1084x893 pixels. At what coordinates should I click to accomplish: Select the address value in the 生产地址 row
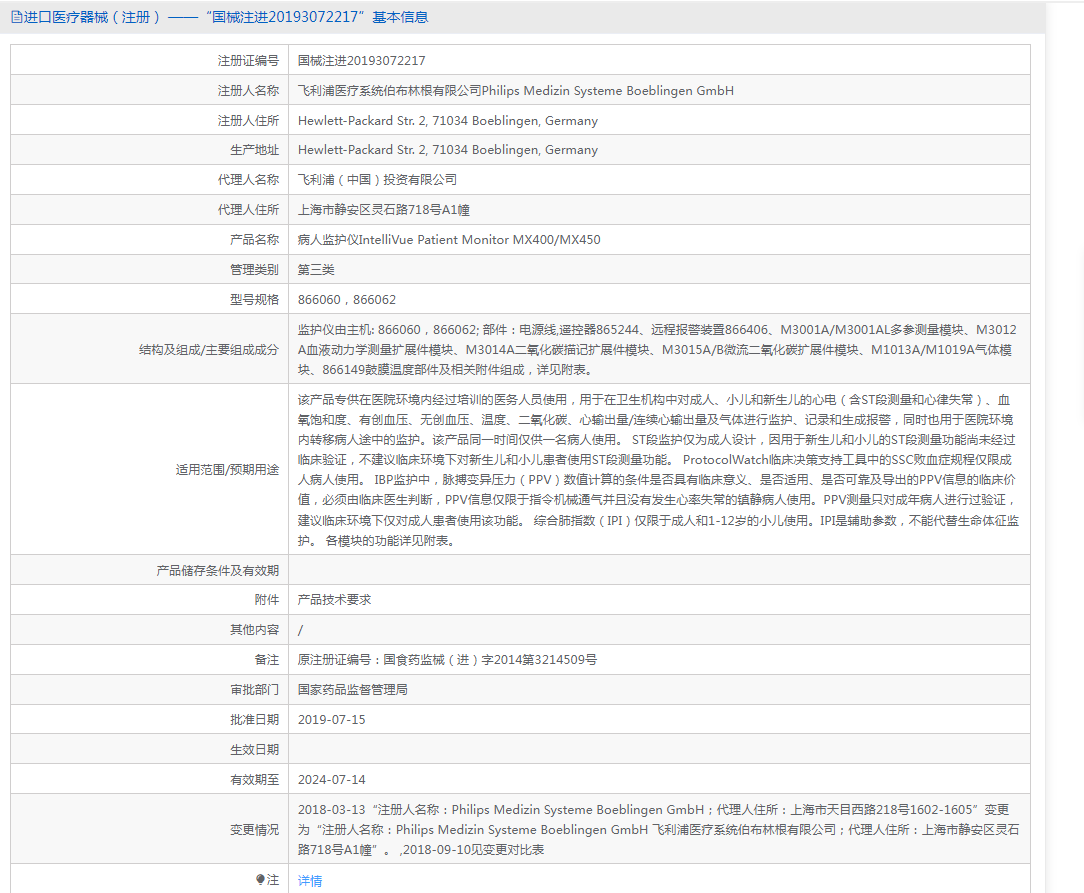pyautogui.click(x=448, y=149)
